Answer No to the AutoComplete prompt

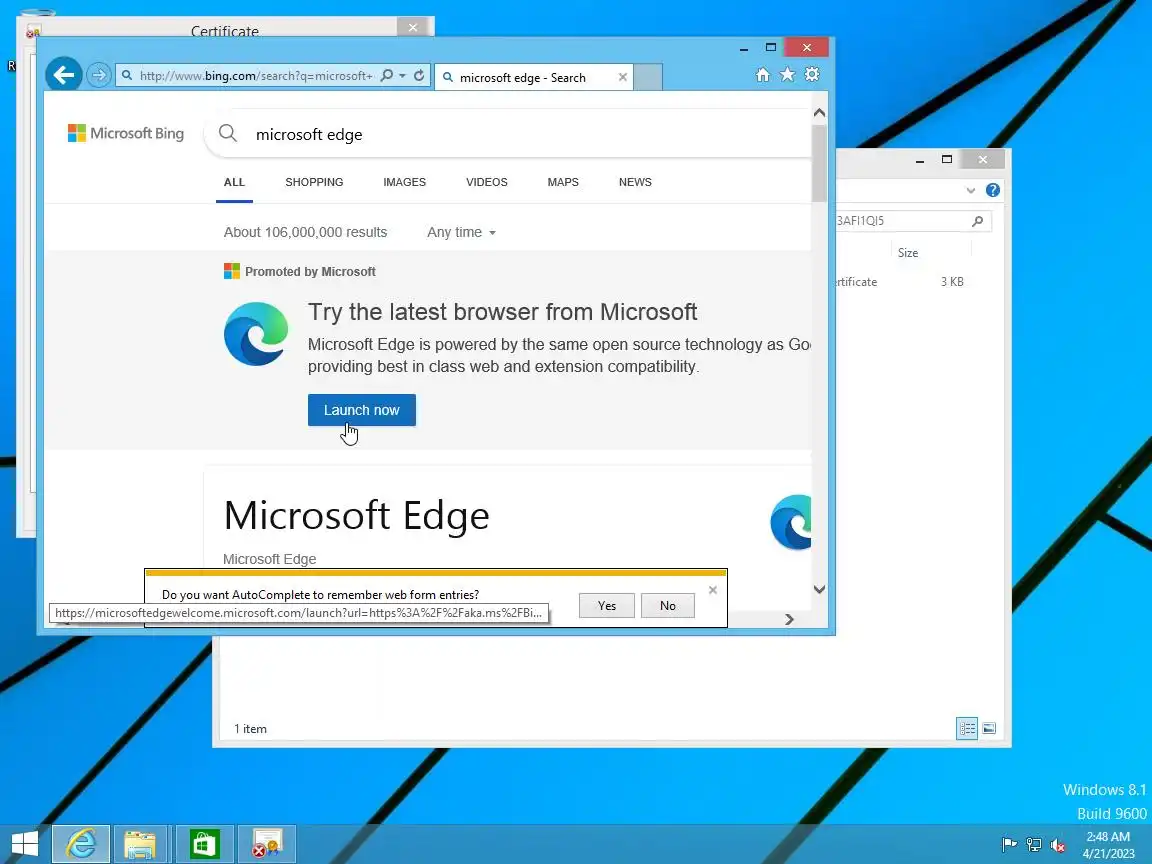667,605
